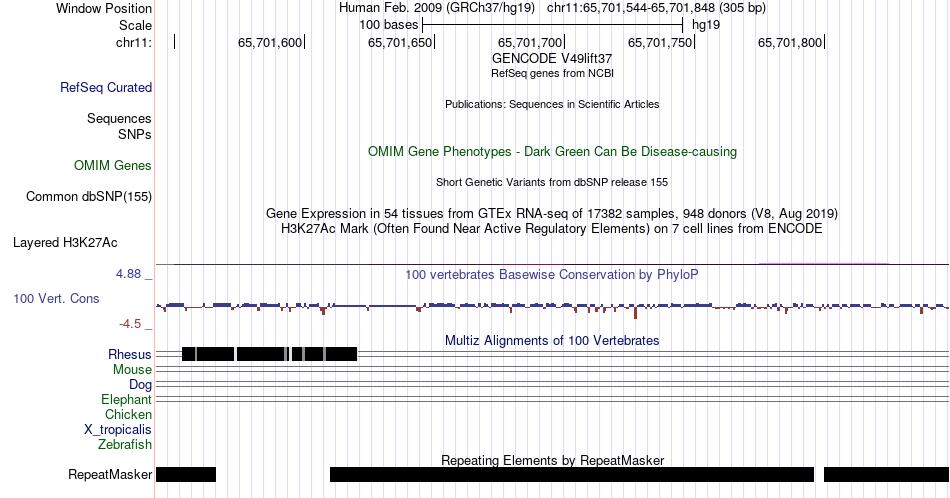Viewport: 950px width, 498px height.
Task: Click position marker 65,701,600 on ruler
Action: pyautogui.click(x=270, y=42)
